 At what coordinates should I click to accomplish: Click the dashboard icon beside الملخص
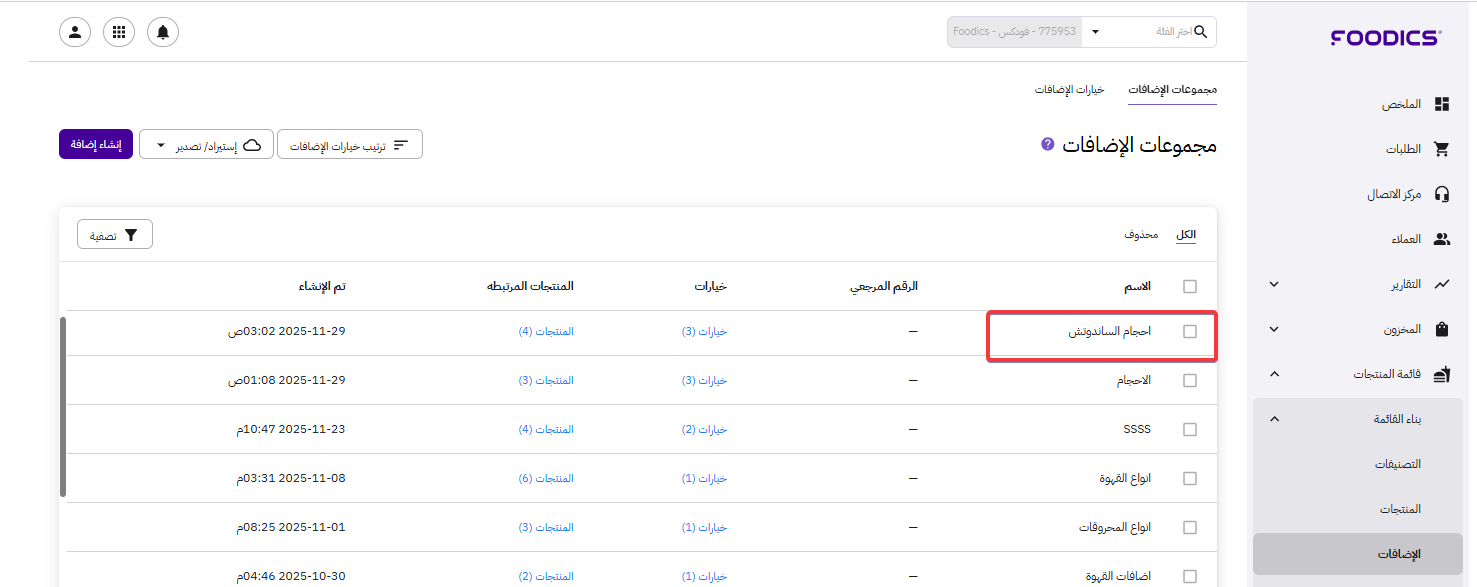1442,105
